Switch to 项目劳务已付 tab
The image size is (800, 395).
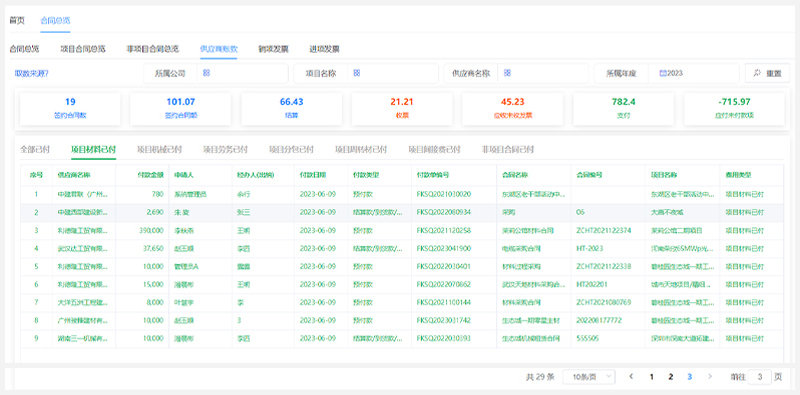225,150
